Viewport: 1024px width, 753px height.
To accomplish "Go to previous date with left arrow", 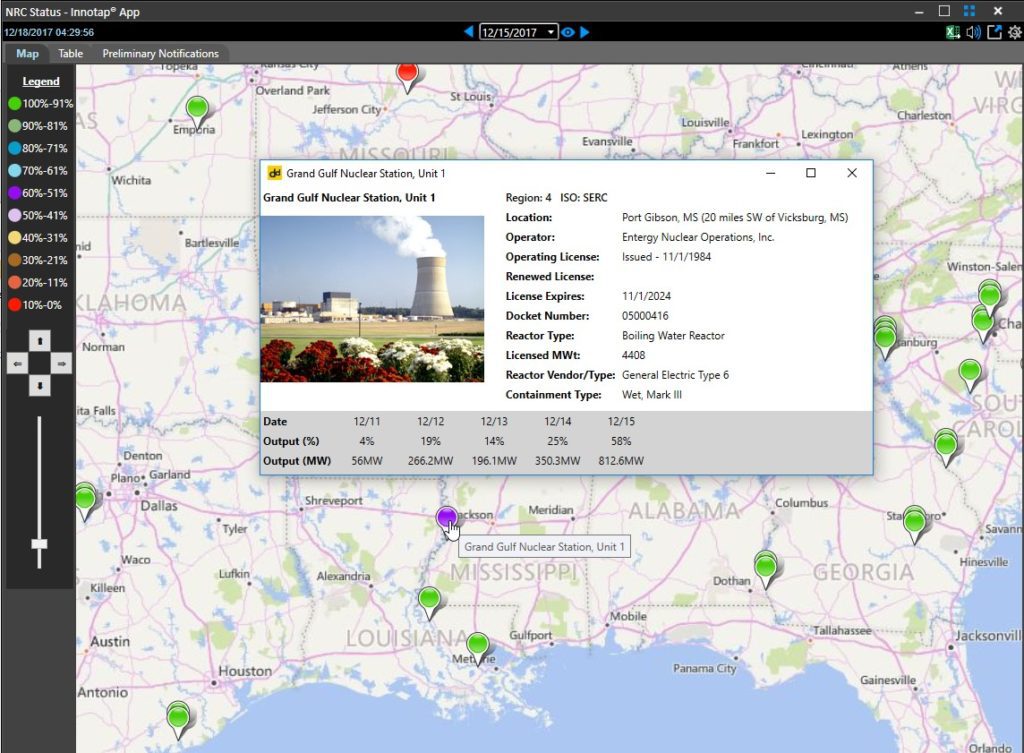I will 468,31.
